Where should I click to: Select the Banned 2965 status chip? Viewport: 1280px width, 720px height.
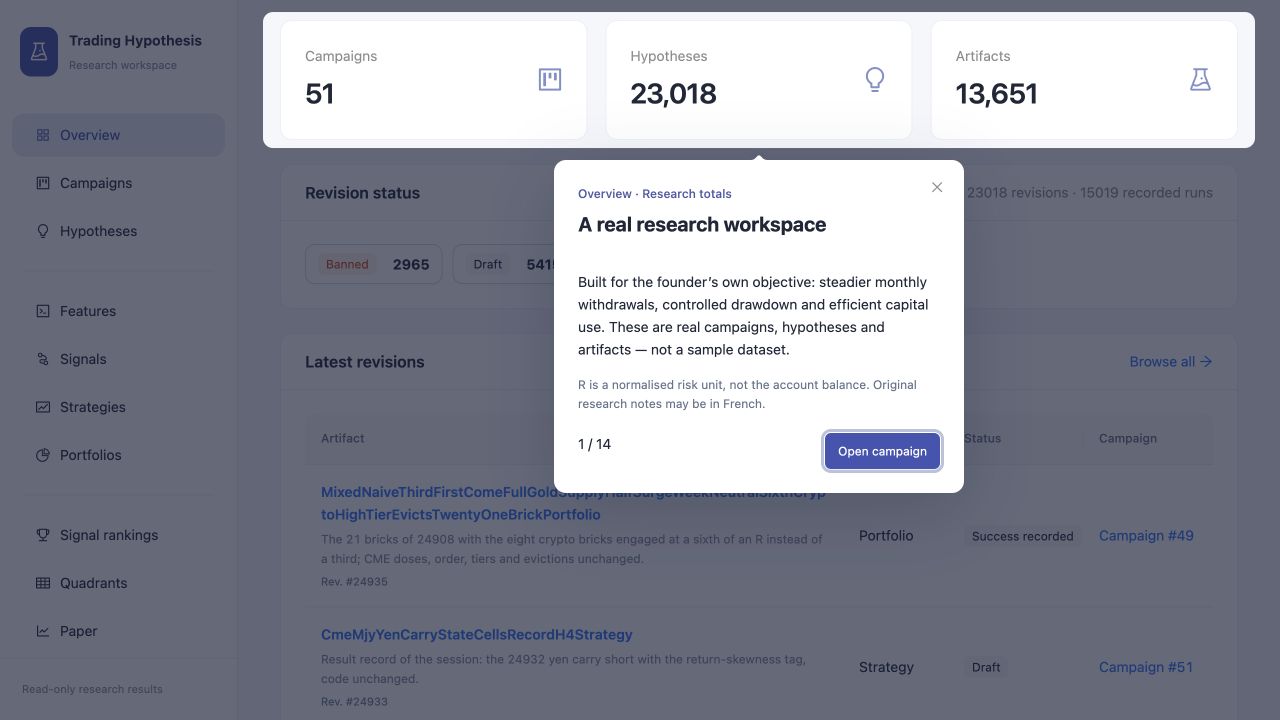pyautogui.click(x=374, y=264)
